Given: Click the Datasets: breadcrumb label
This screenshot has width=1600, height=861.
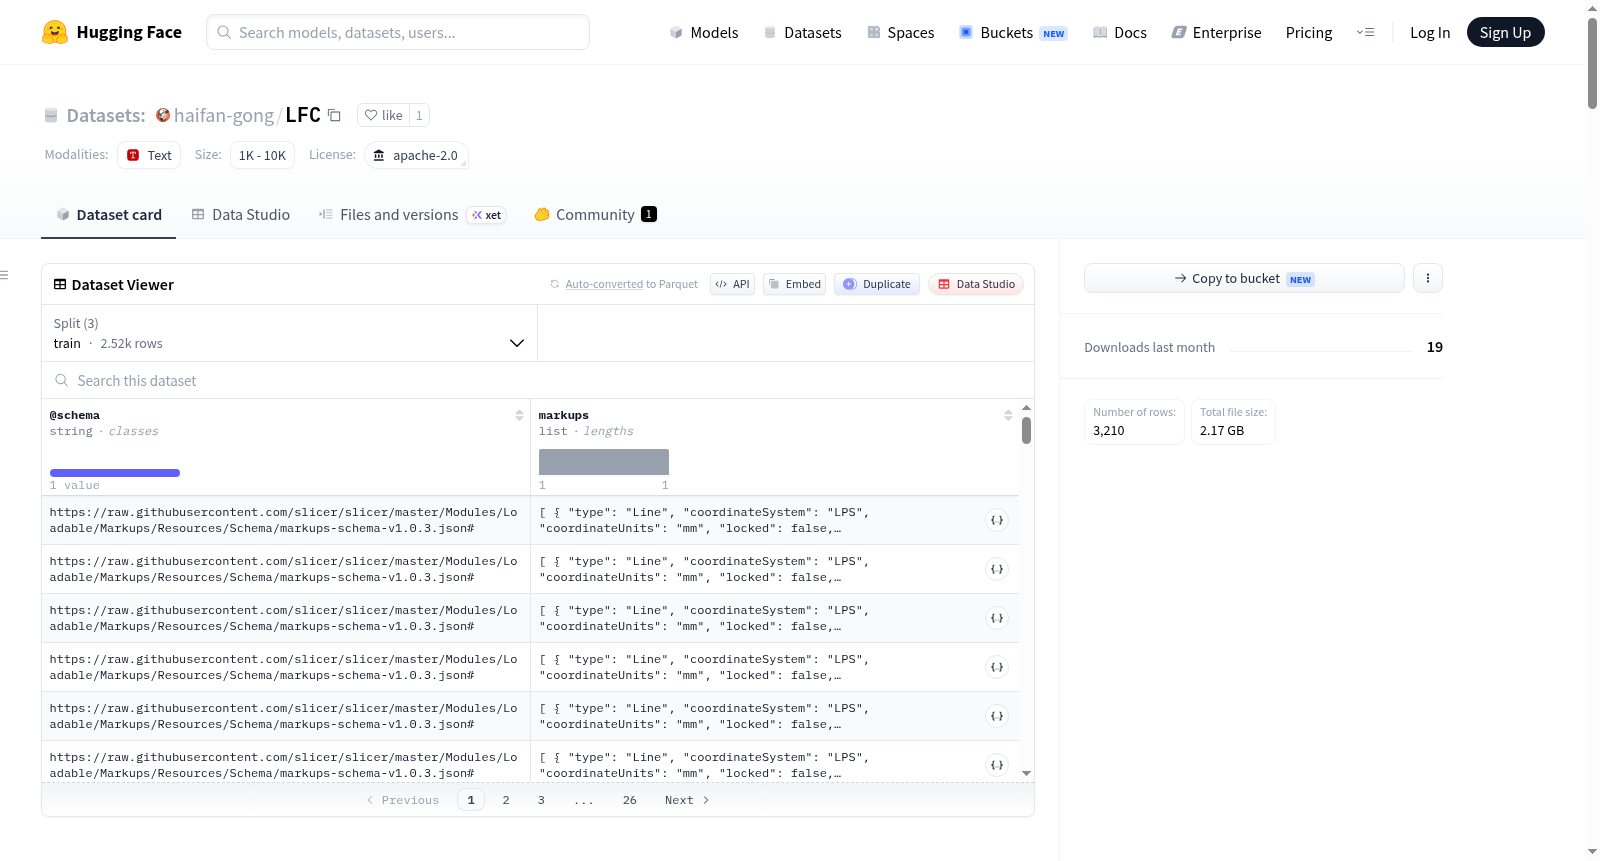Looking at the screenshot, I should tap(106, 115).
